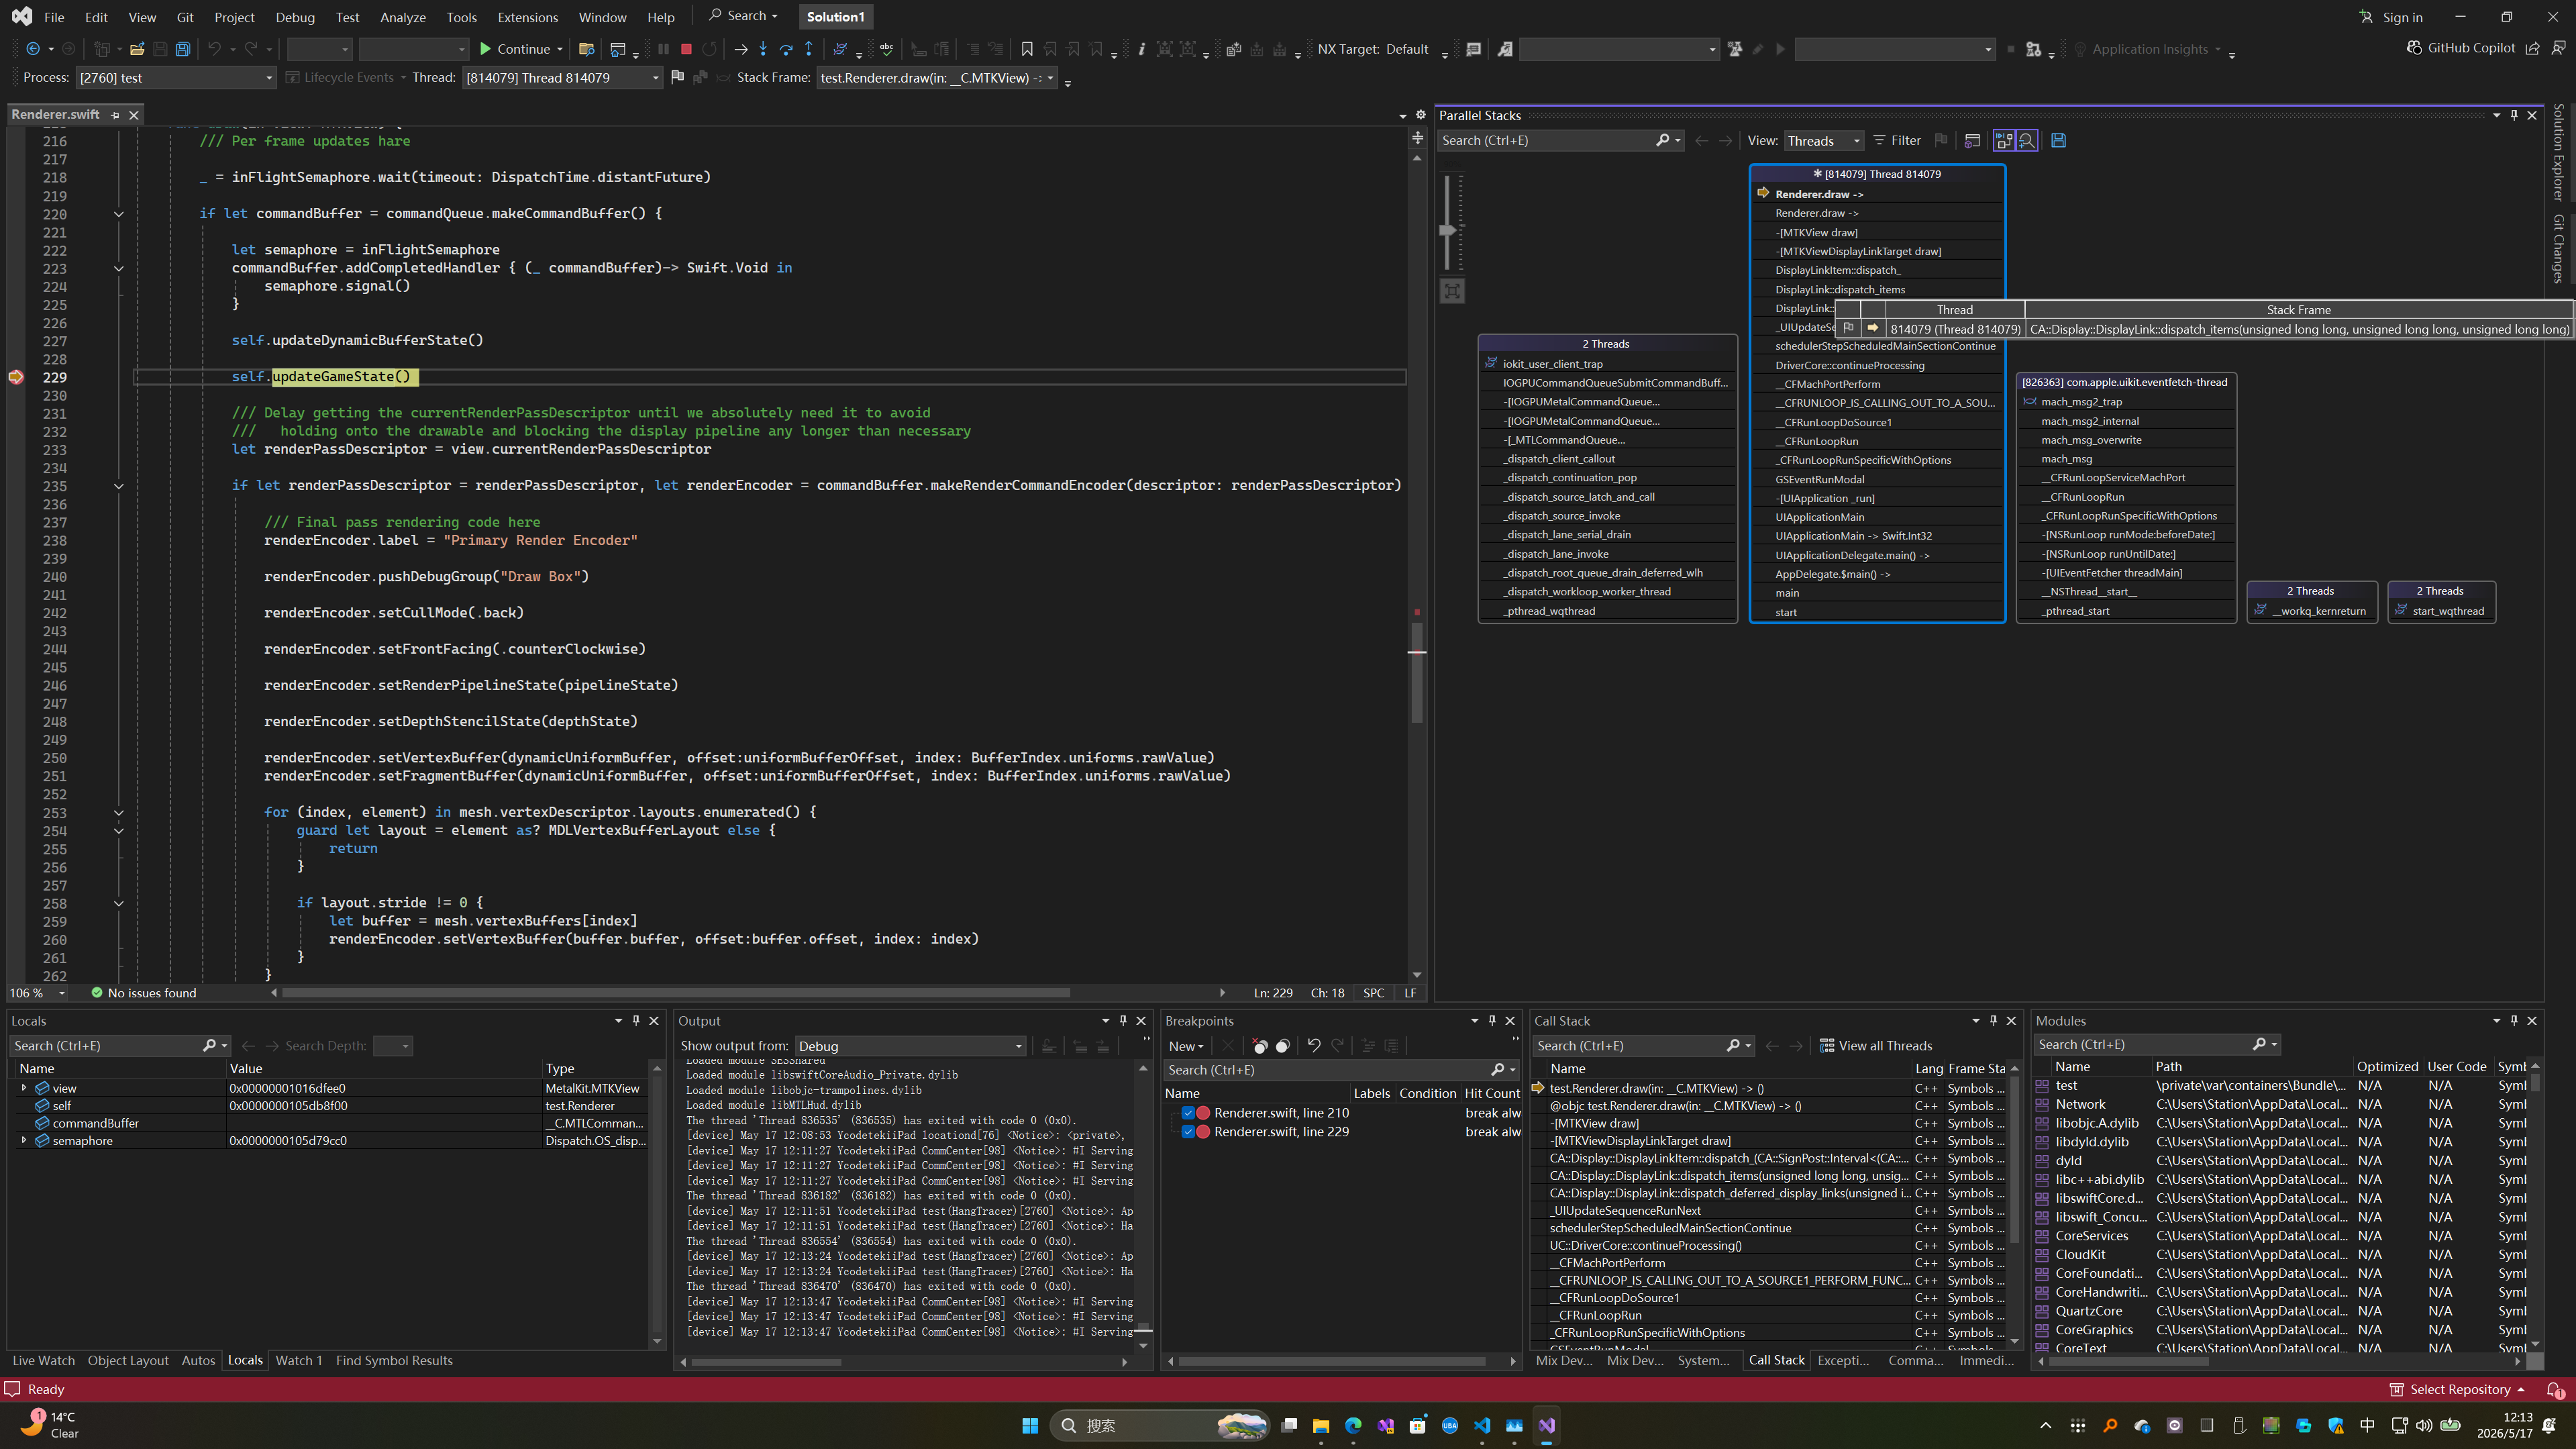Toggle auto scroll to current frame icon

2004,140
